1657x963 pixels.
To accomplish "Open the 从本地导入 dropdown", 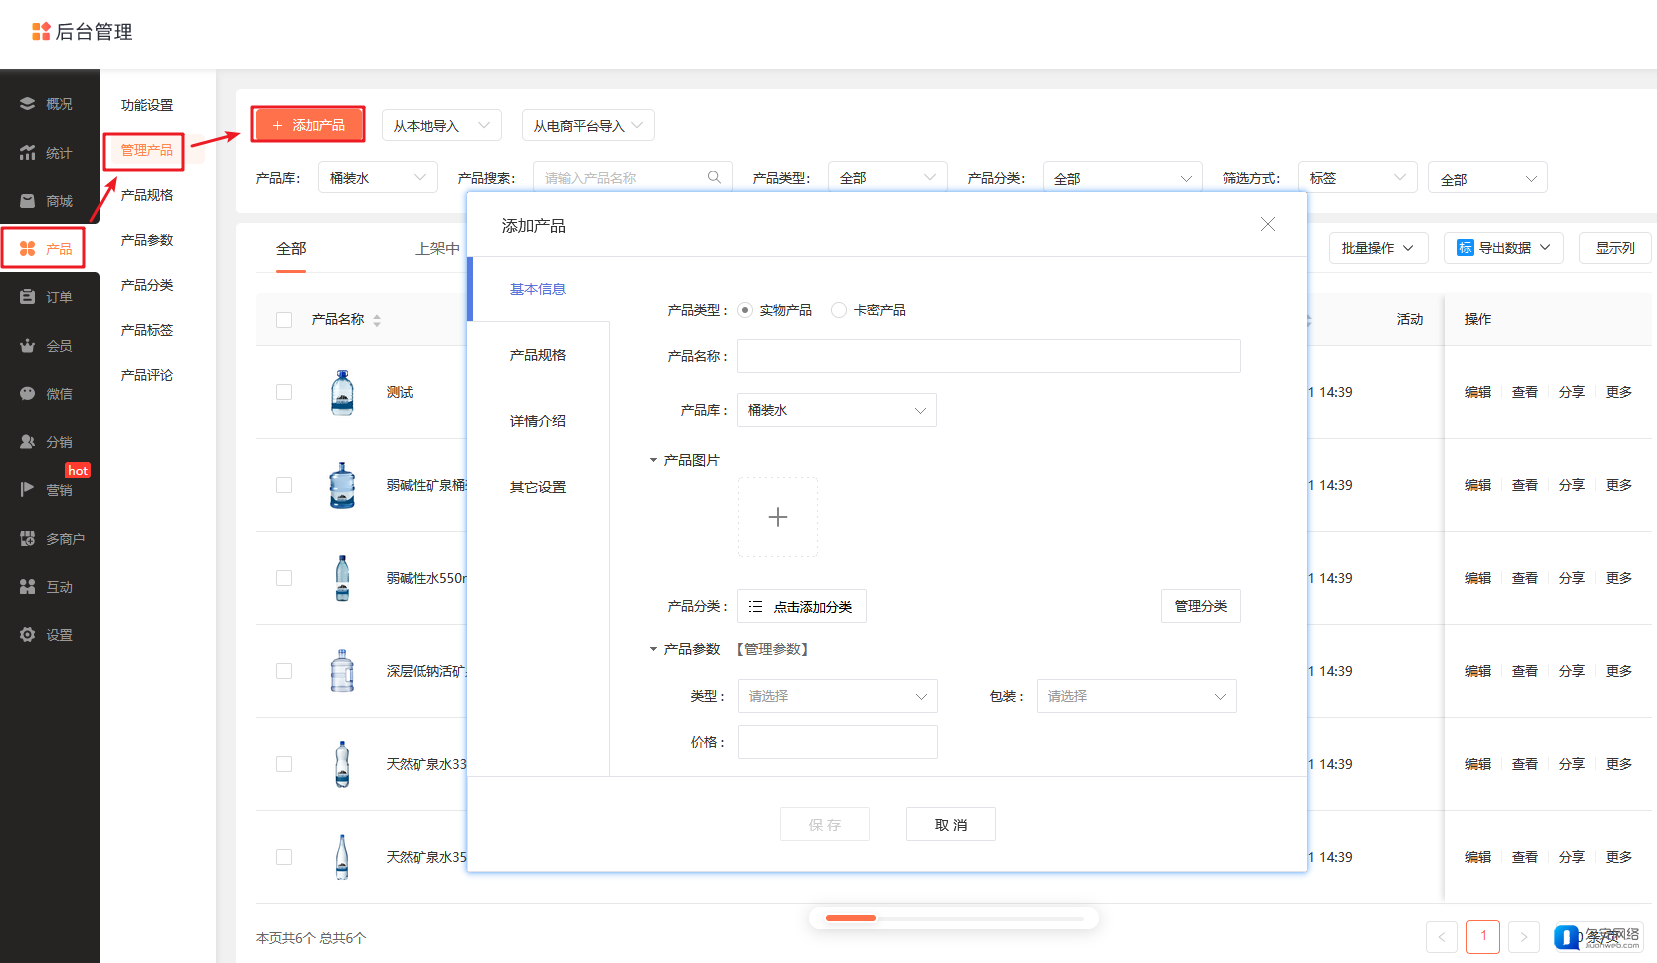I will pyautogui.click(x=441, y=126).
